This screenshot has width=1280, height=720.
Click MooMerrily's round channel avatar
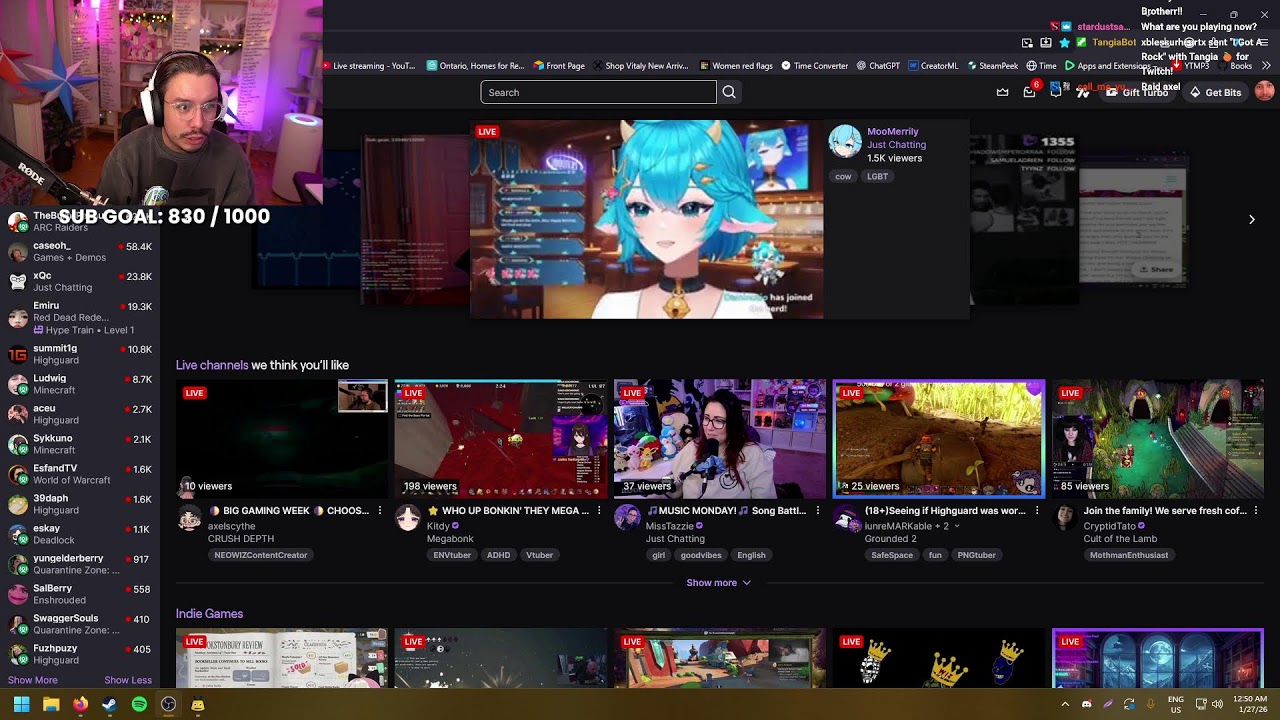[845, 143]
